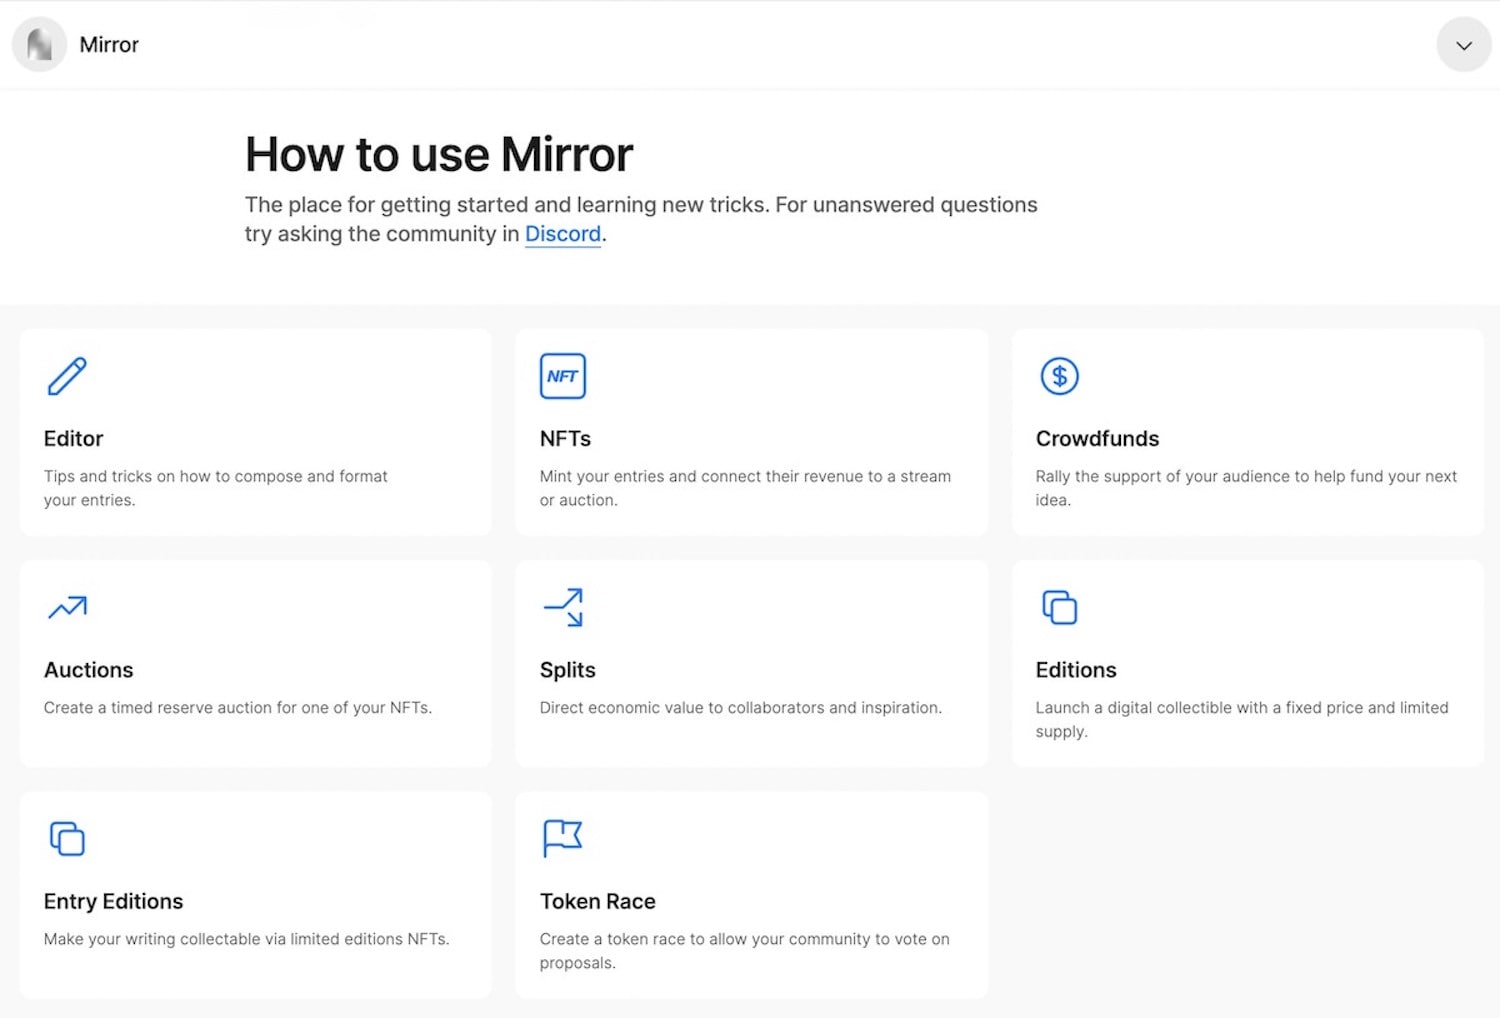Click 'The place for getting started' intro text
The image size is (1500, 1018).
(x=641, y=219)
